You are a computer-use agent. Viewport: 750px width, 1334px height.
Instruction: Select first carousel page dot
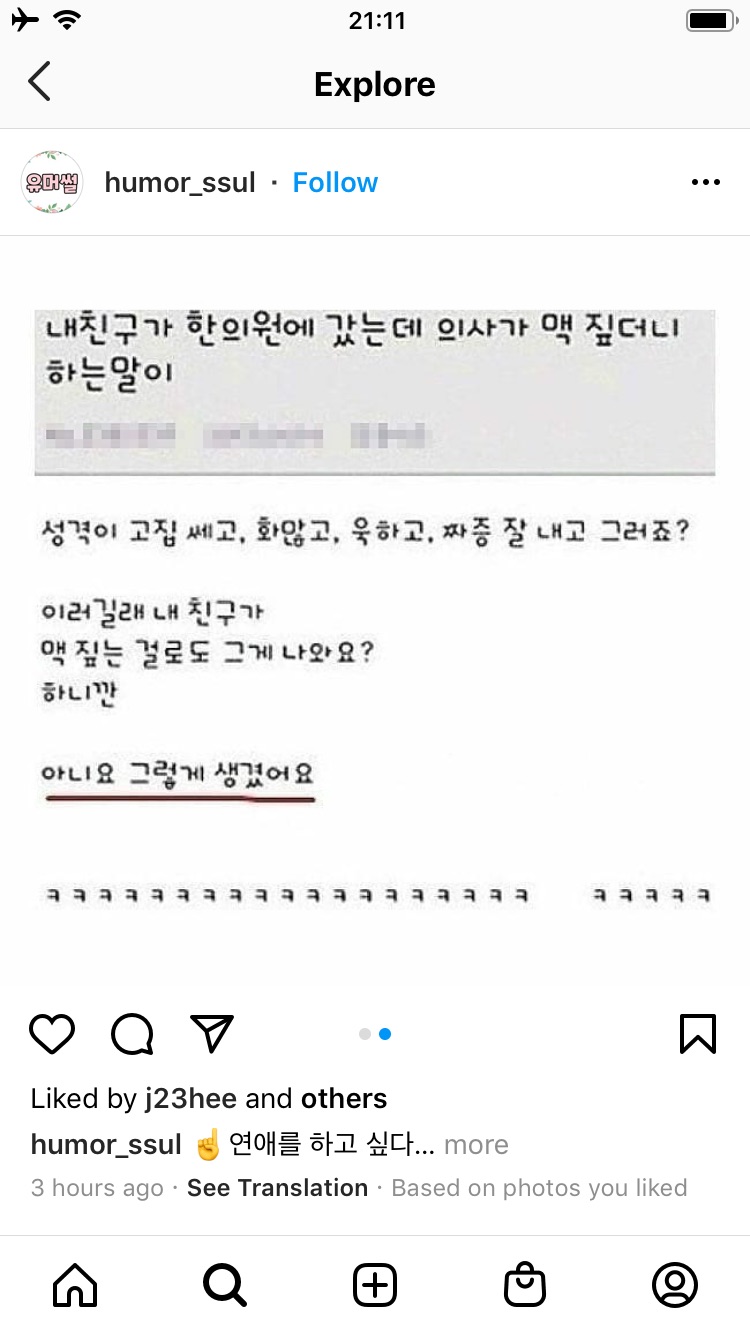(365, 1034)
